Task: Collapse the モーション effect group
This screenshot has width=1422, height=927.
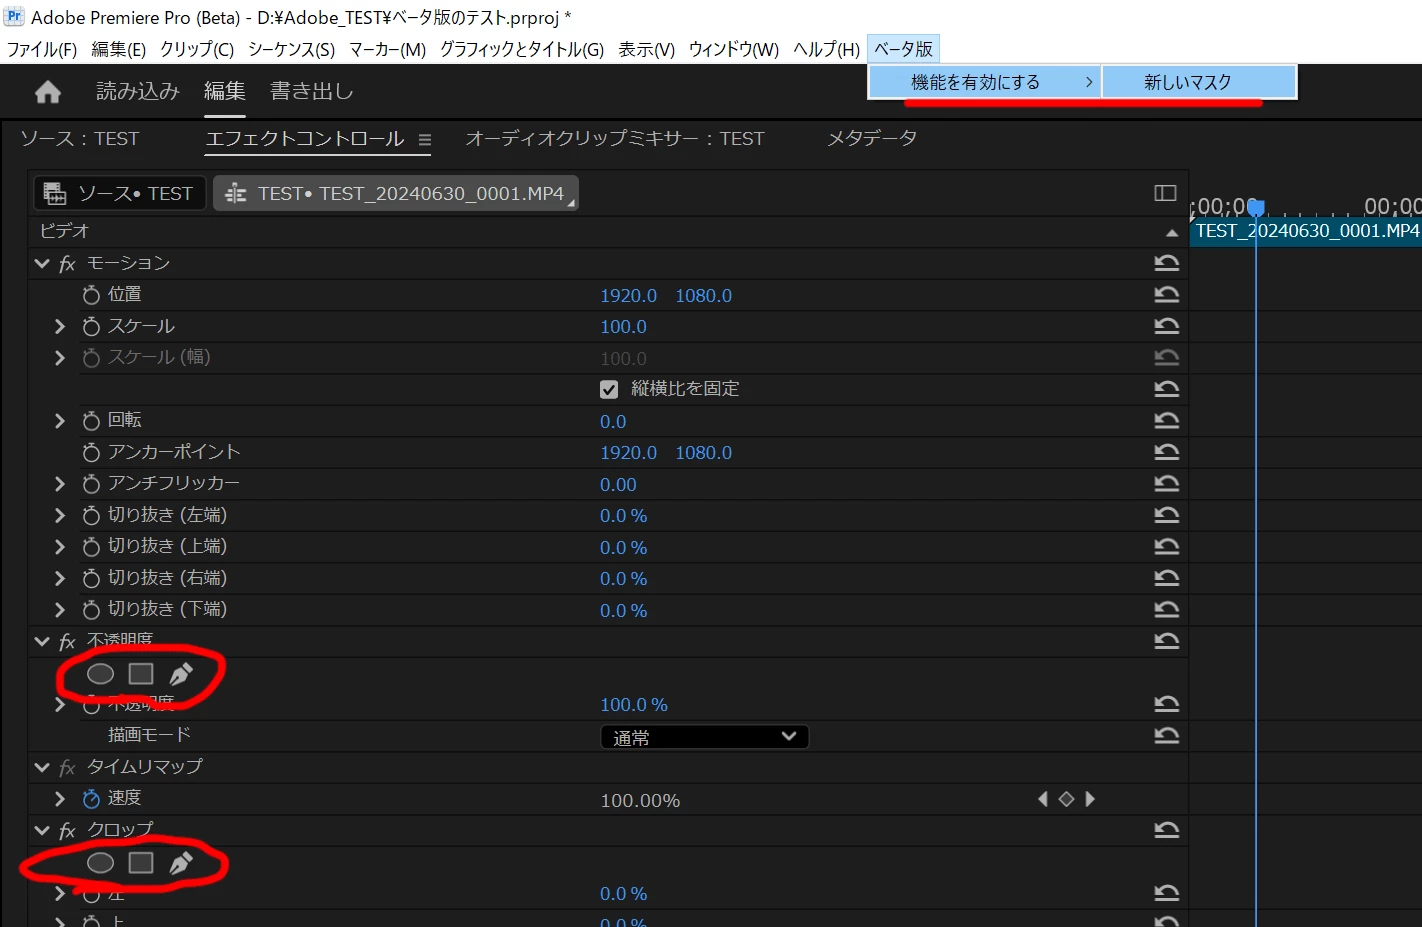Action: (42, 263)
